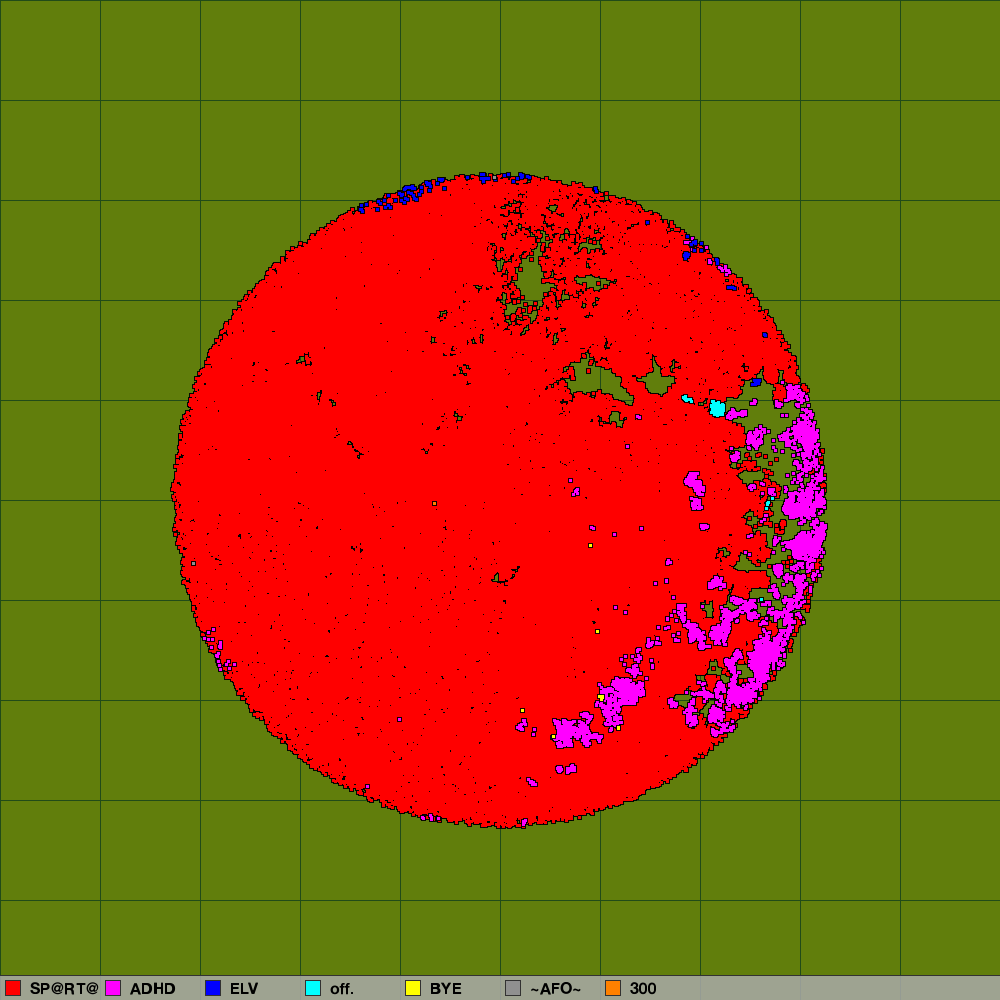Click the largest cyan territory on the map

[717, 408]
